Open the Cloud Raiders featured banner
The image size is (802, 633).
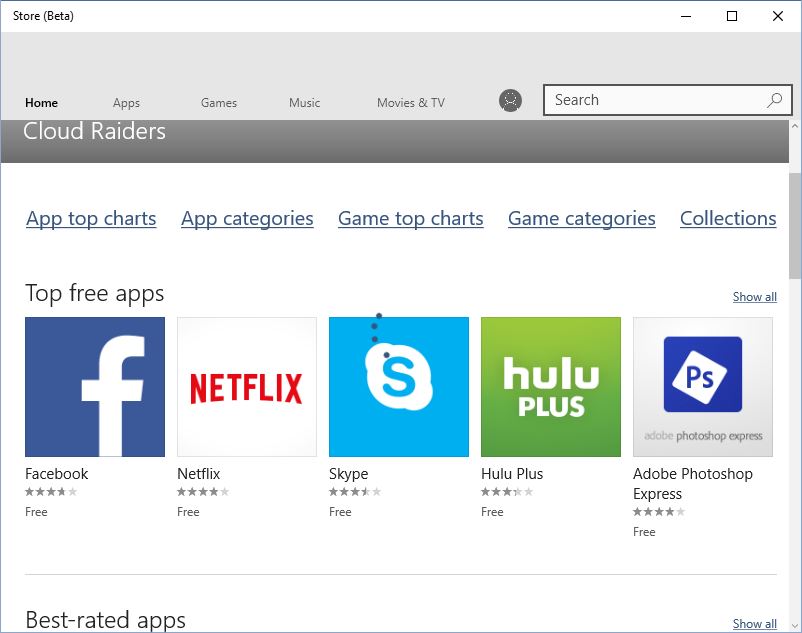click(394, 141)
